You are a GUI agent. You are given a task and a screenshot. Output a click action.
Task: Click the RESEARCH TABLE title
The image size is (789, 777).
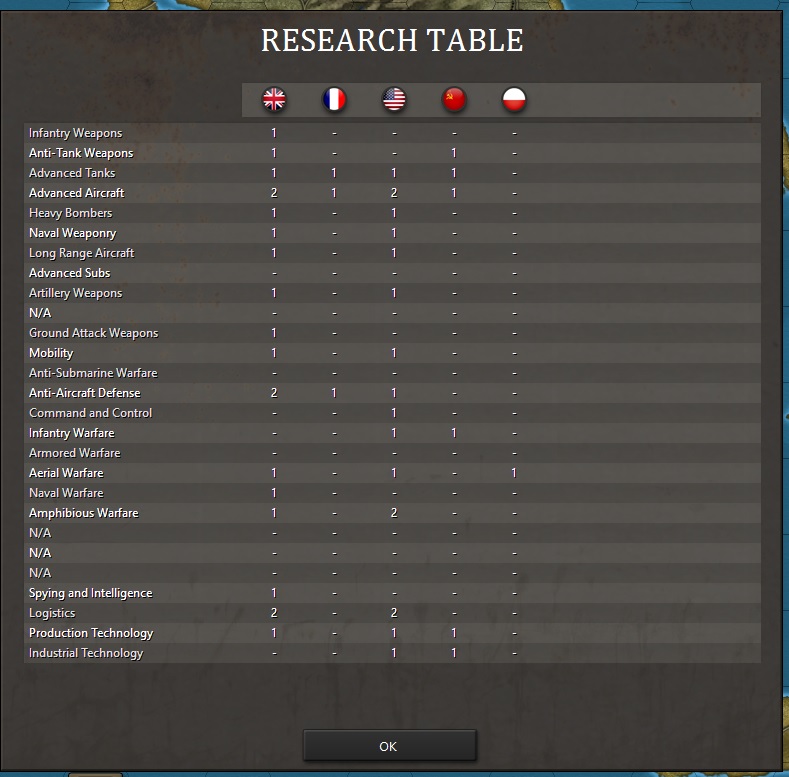(x=392, y=40)
